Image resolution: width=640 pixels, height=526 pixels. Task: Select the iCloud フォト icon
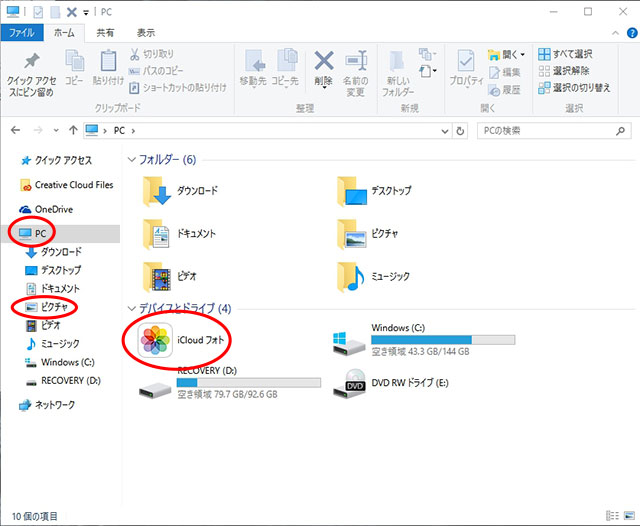[x=155, y=340]
